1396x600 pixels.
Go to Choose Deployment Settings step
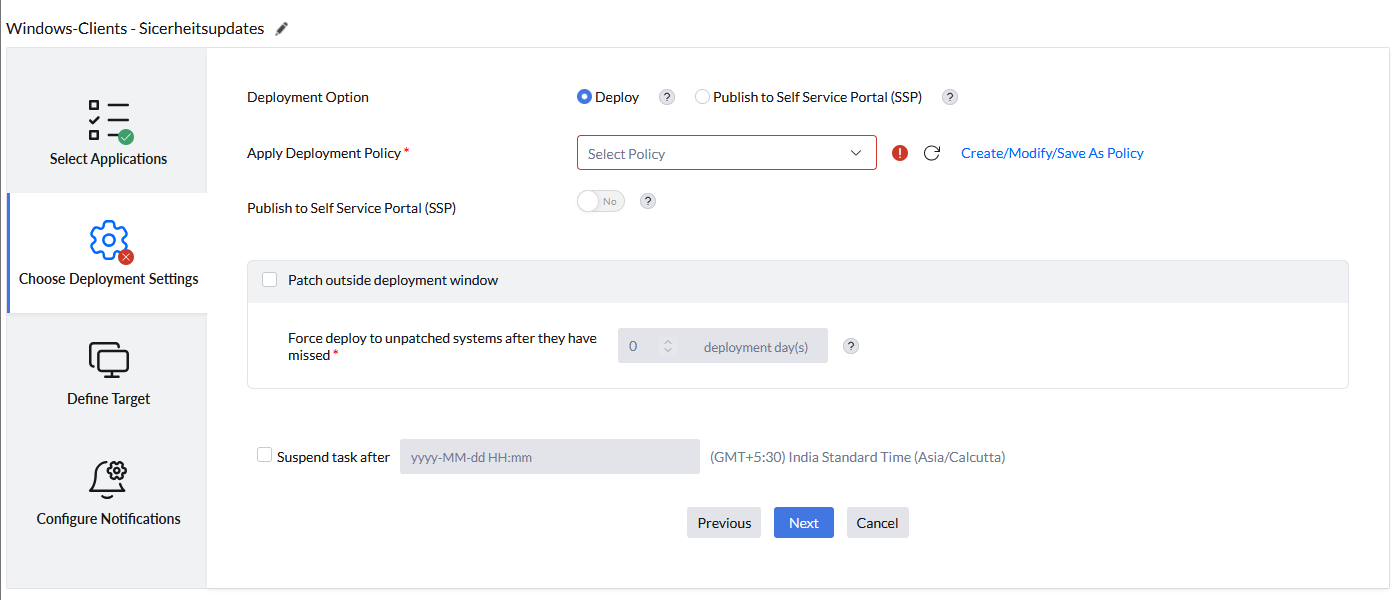[x=108, y=253]
